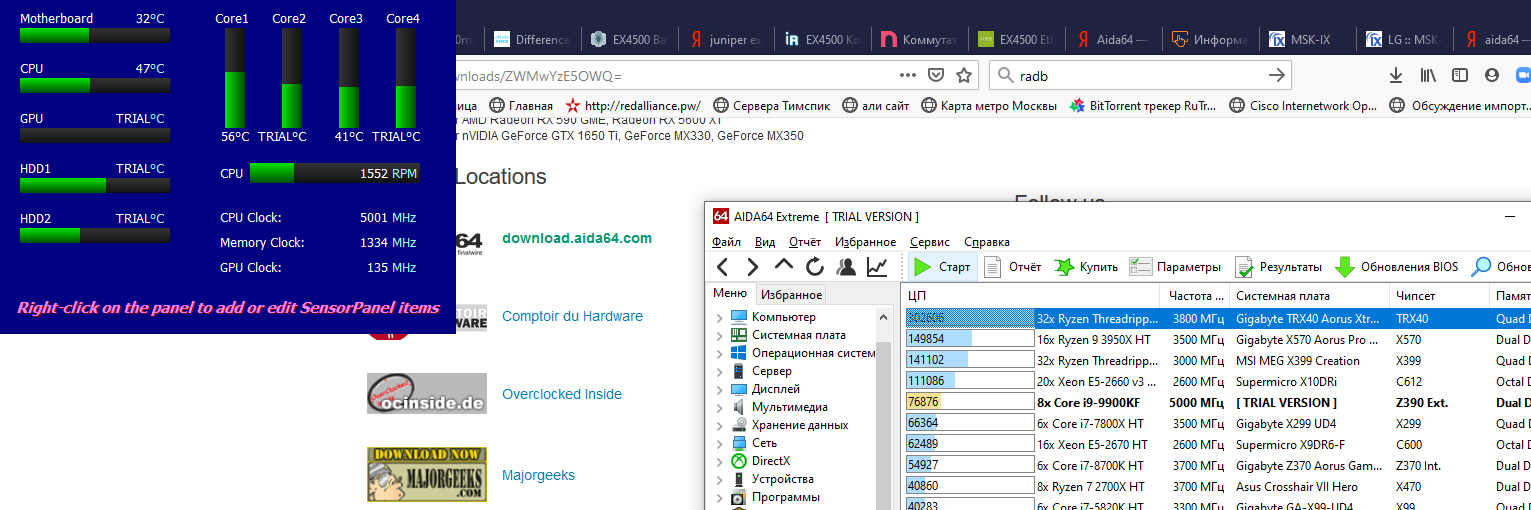Start the benchmark with Старт button
Image resolution: width=1531 pixels, height=510 pixels.
coord(942,267)
